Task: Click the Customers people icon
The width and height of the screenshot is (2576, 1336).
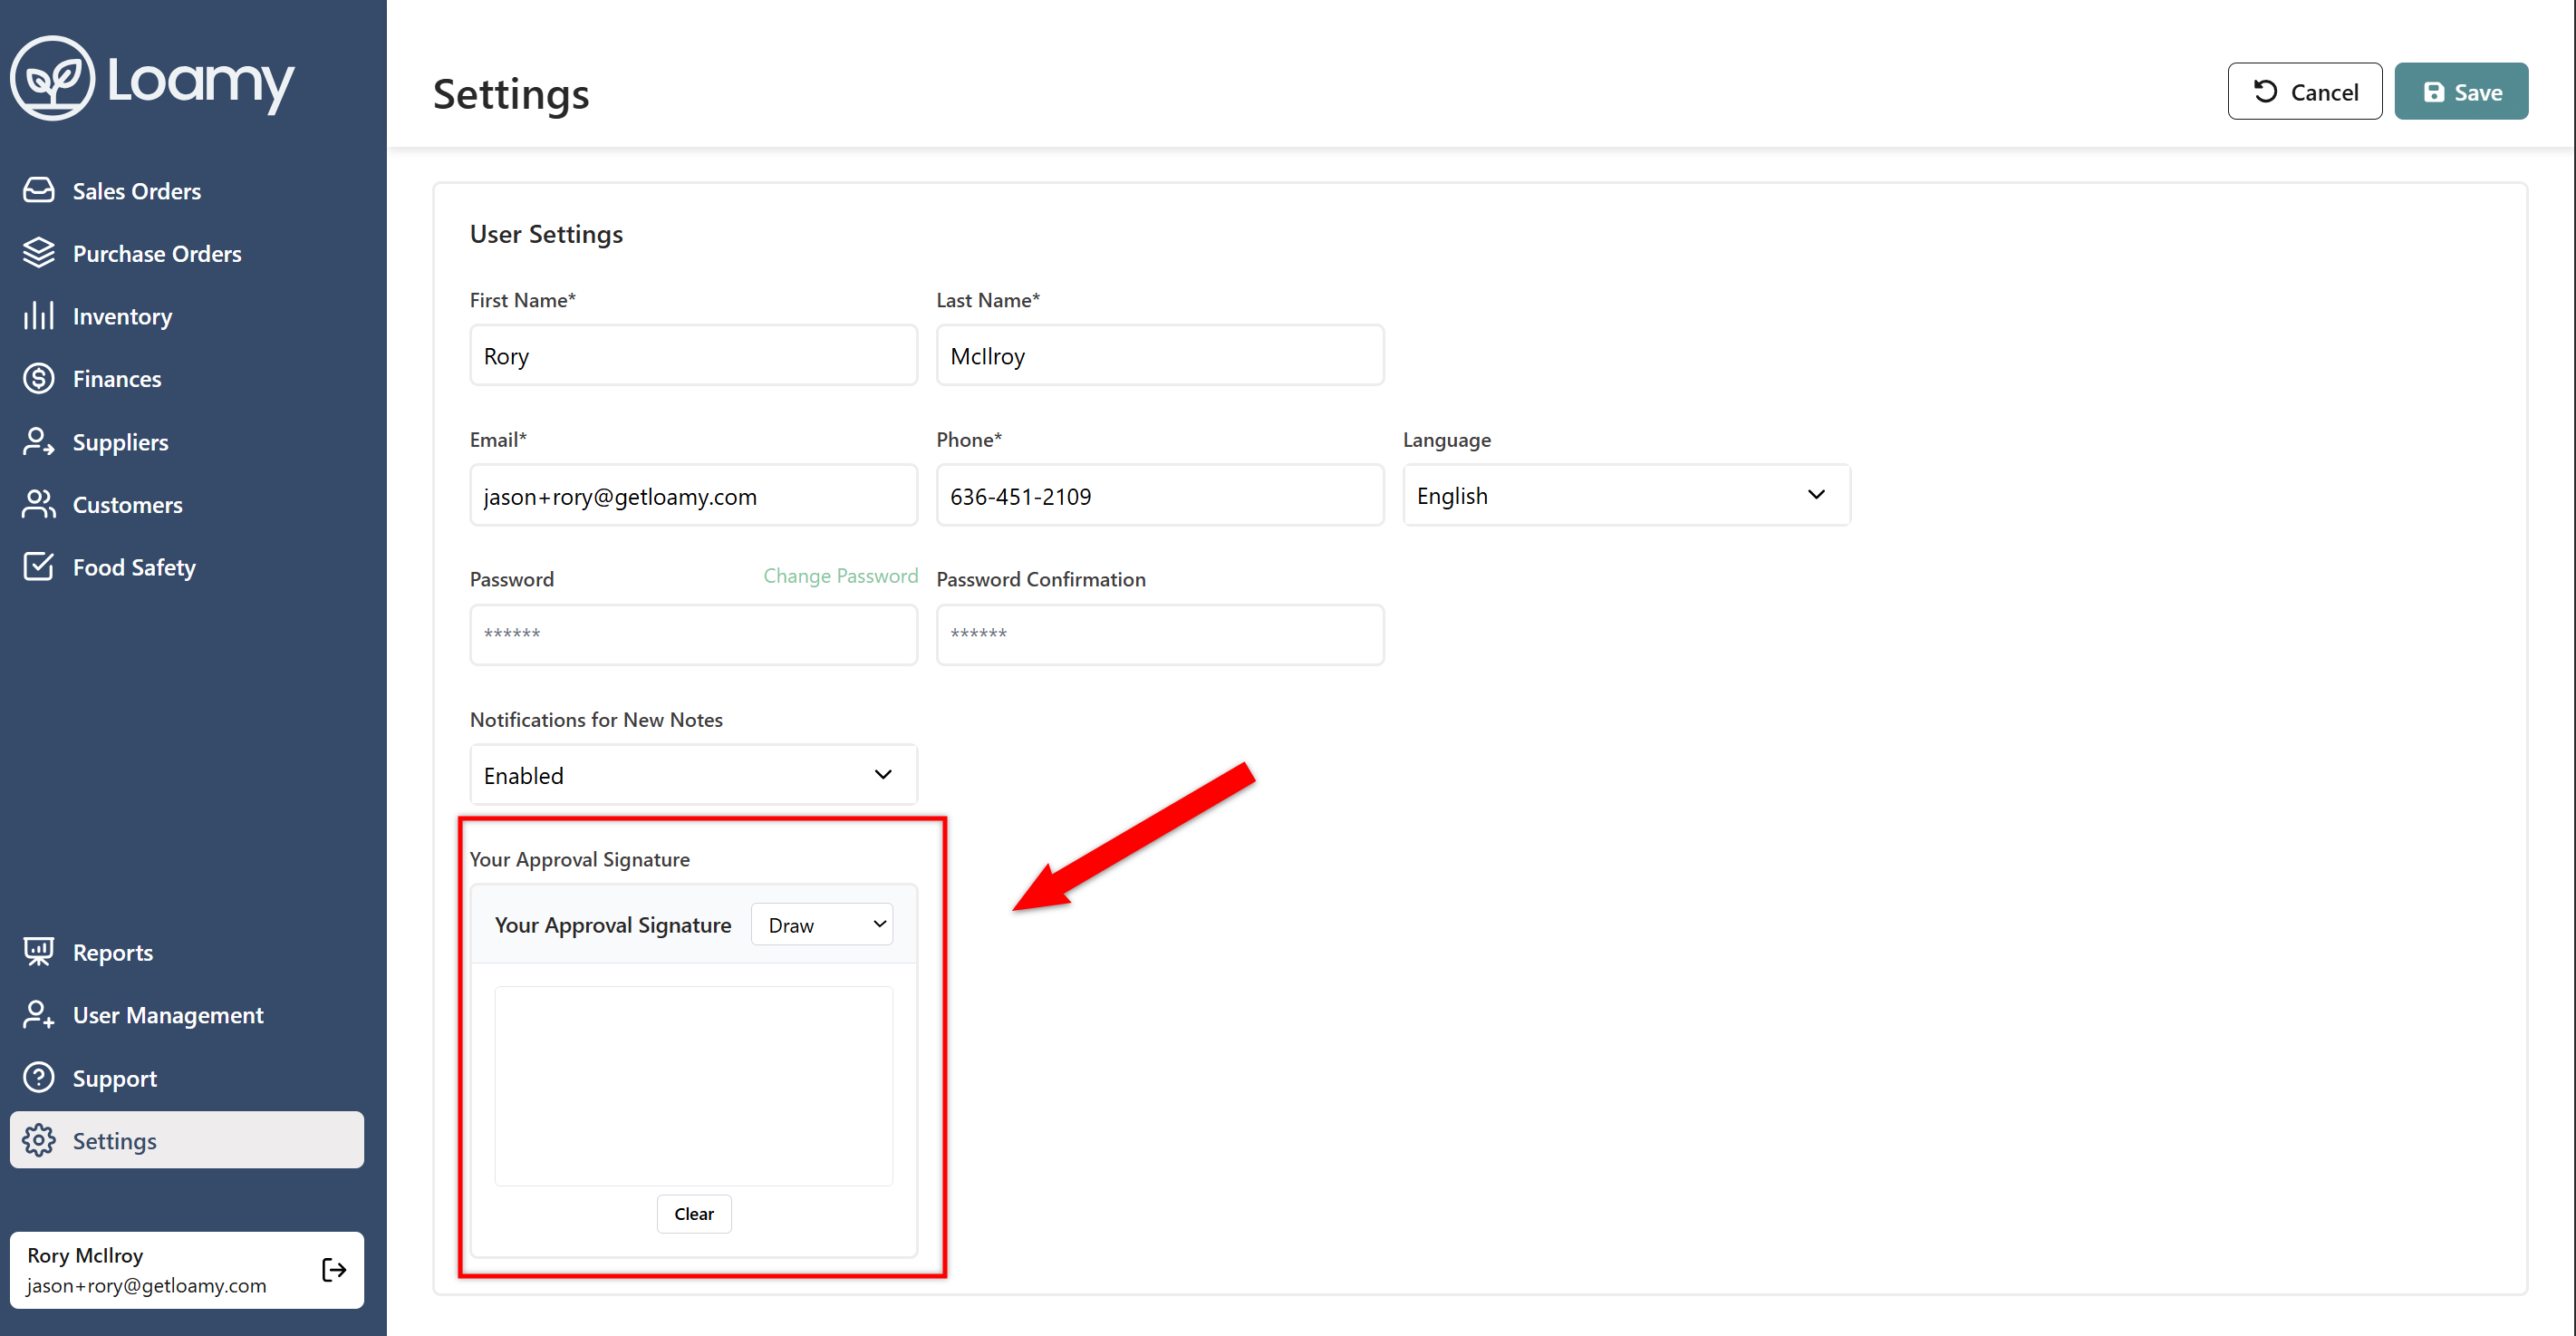Action: (x=39, y=504)
